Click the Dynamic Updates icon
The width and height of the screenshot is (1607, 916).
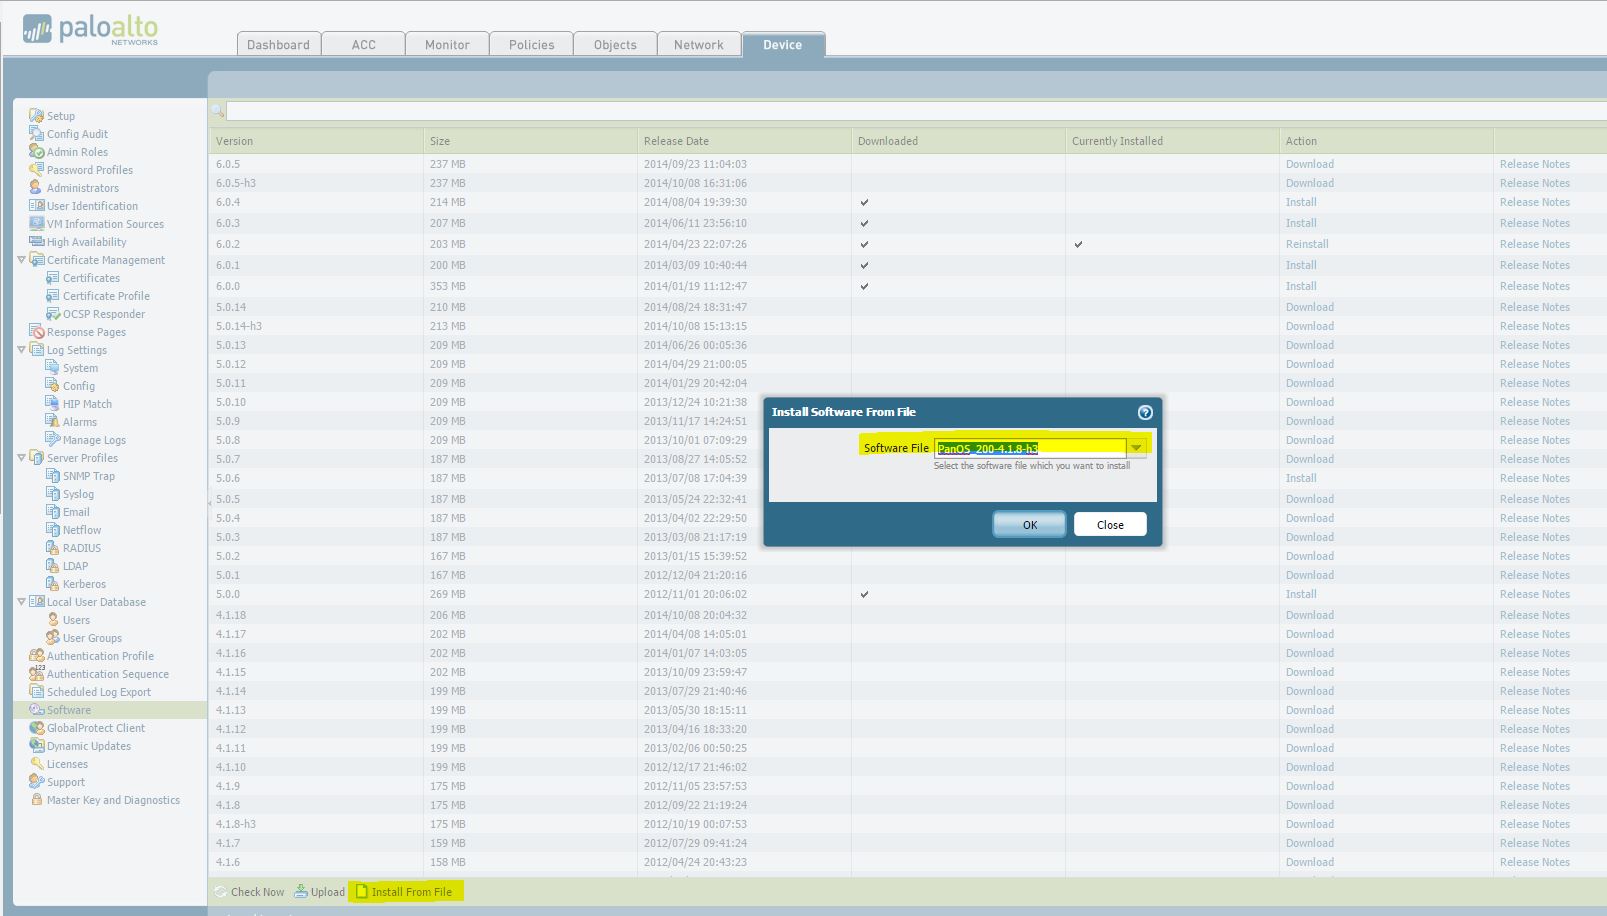coord(36,746)
